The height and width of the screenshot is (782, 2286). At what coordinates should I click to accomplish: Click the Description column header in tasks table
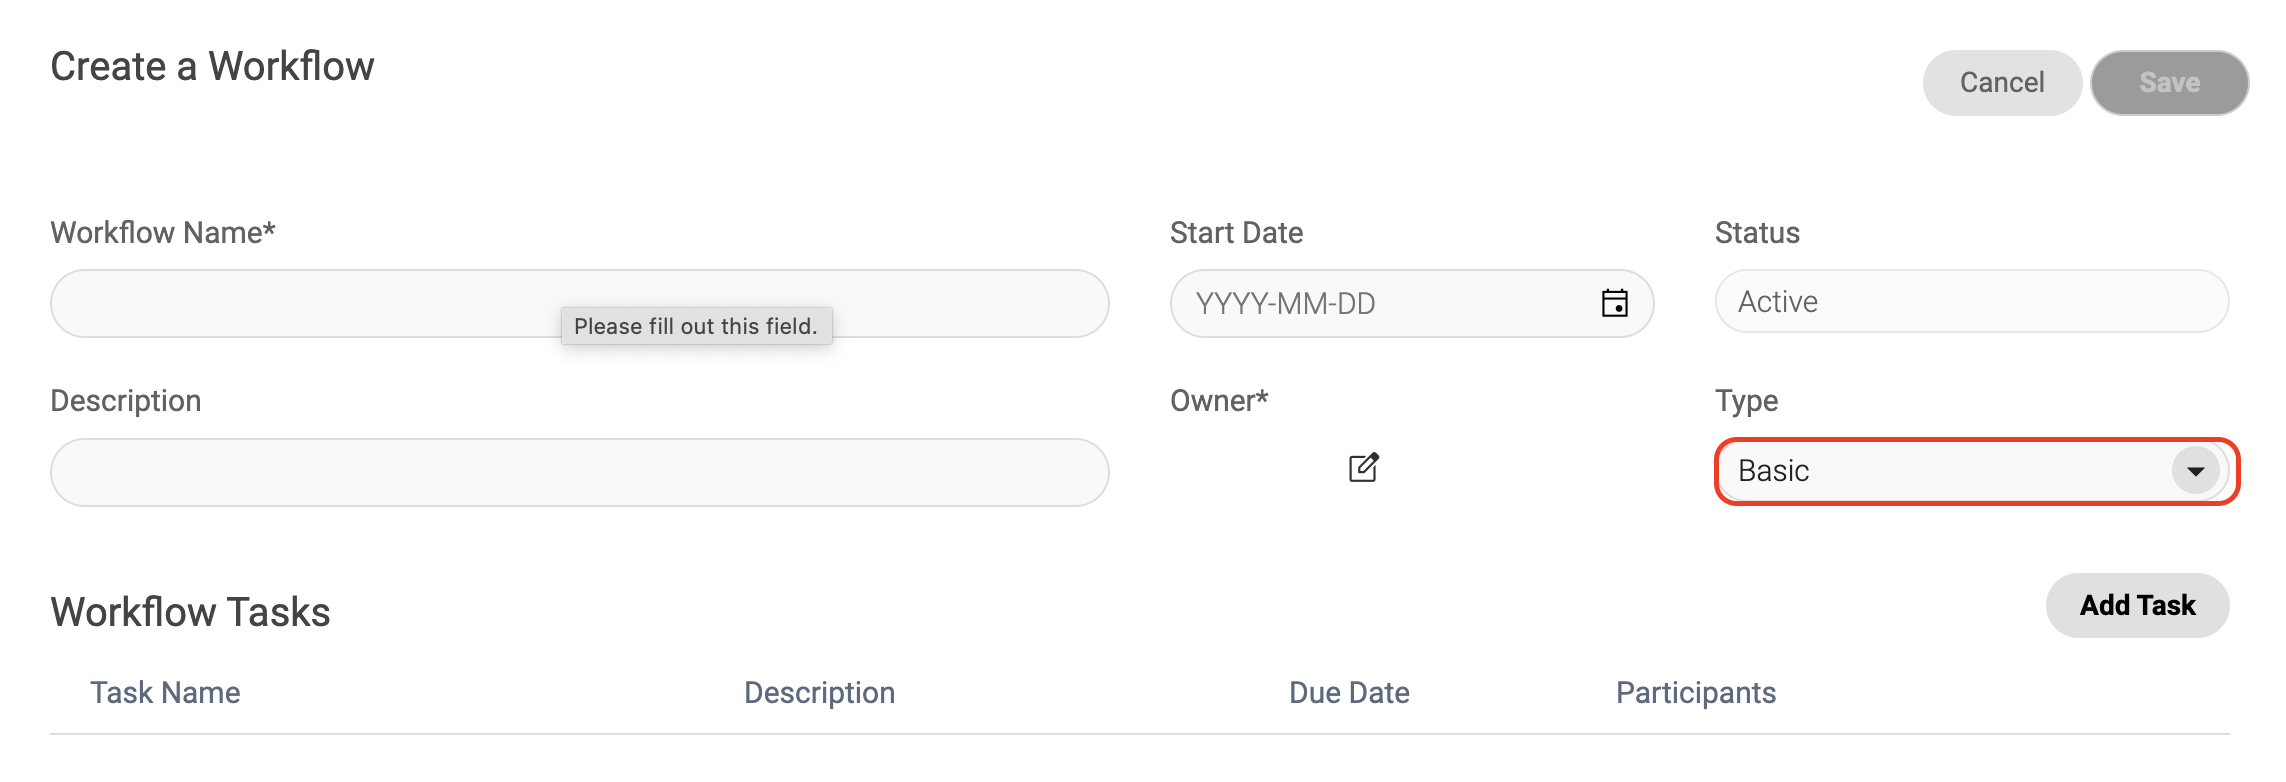click(819, 693)
